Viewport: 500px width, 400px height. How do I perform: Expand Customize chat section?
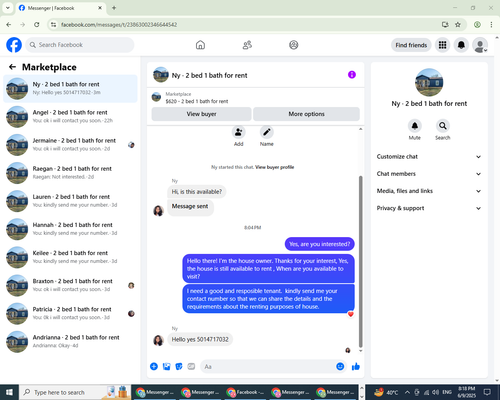(x=429, y=157)
